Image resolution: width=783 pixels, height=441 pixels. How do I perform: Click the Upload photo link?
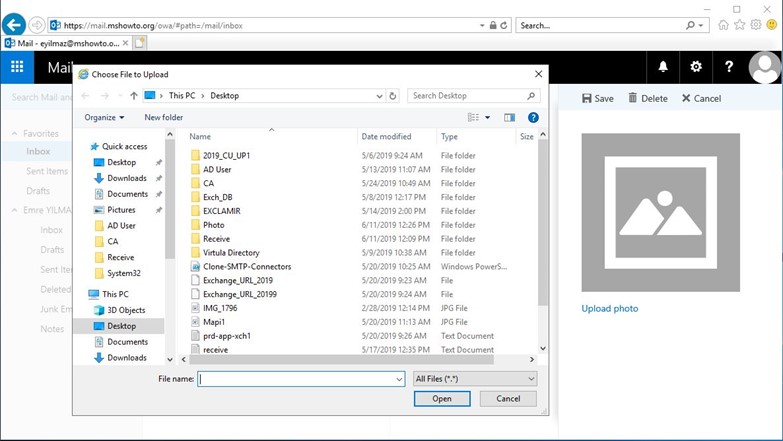coord(610,308)
